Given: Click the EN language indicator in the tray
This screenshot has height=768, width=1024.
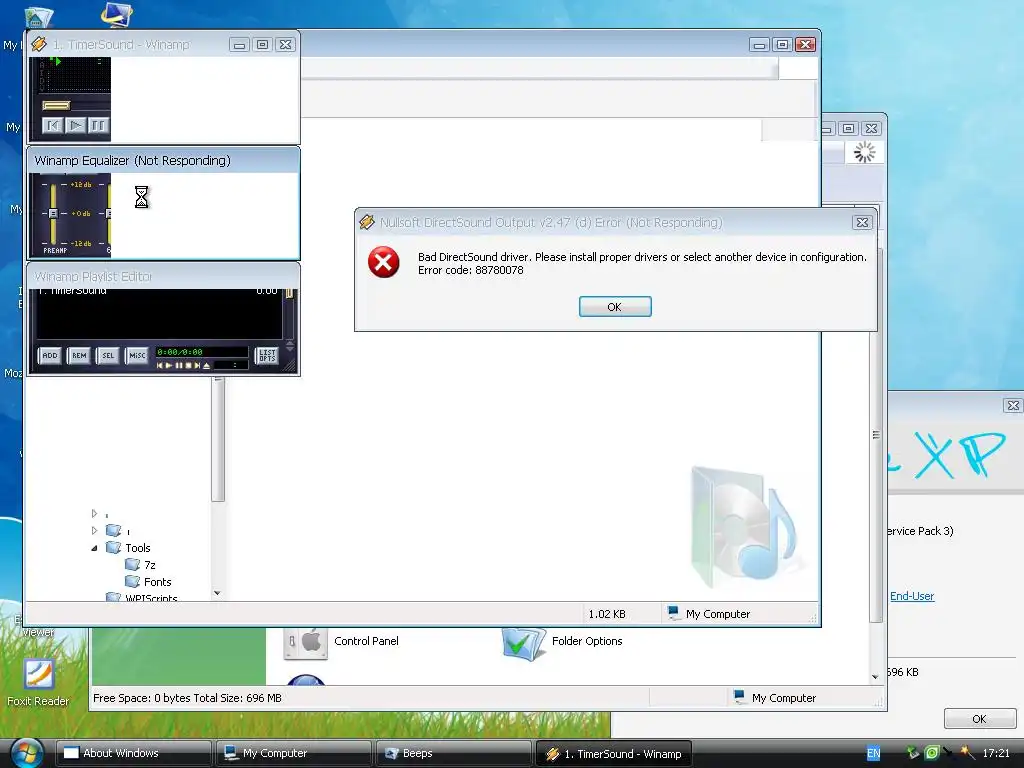Looking at the screenshot, I should coord(873,754).
